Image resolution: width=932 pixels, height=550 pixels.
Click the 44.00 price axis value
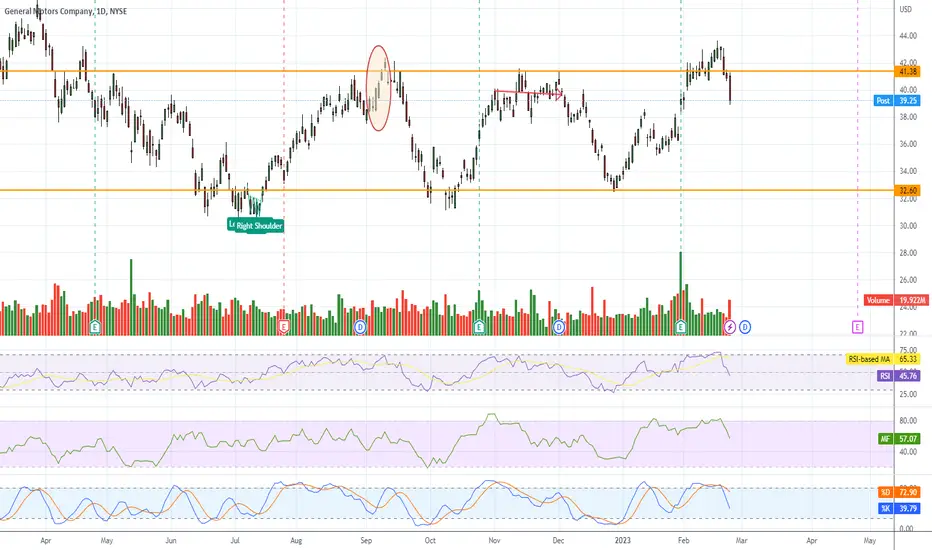(908, 36)
